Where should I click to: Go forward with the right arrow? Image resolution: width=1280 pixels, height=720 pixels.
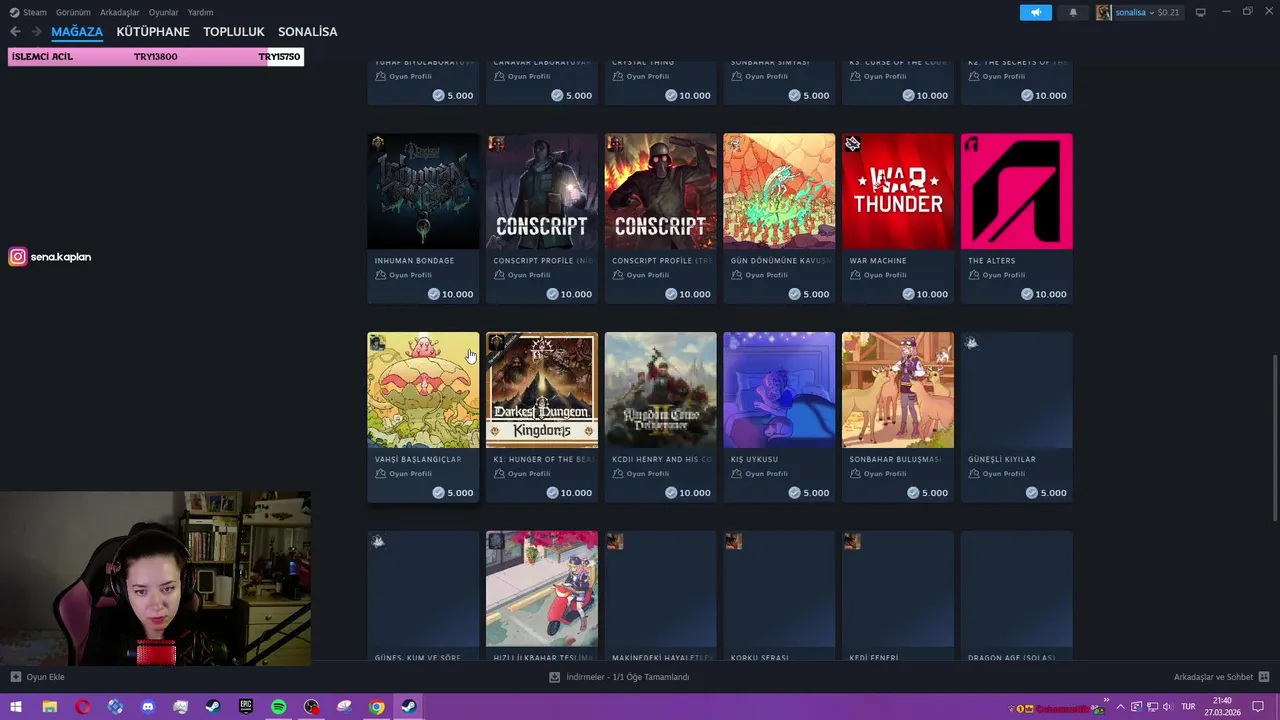[x=36, y=32]
